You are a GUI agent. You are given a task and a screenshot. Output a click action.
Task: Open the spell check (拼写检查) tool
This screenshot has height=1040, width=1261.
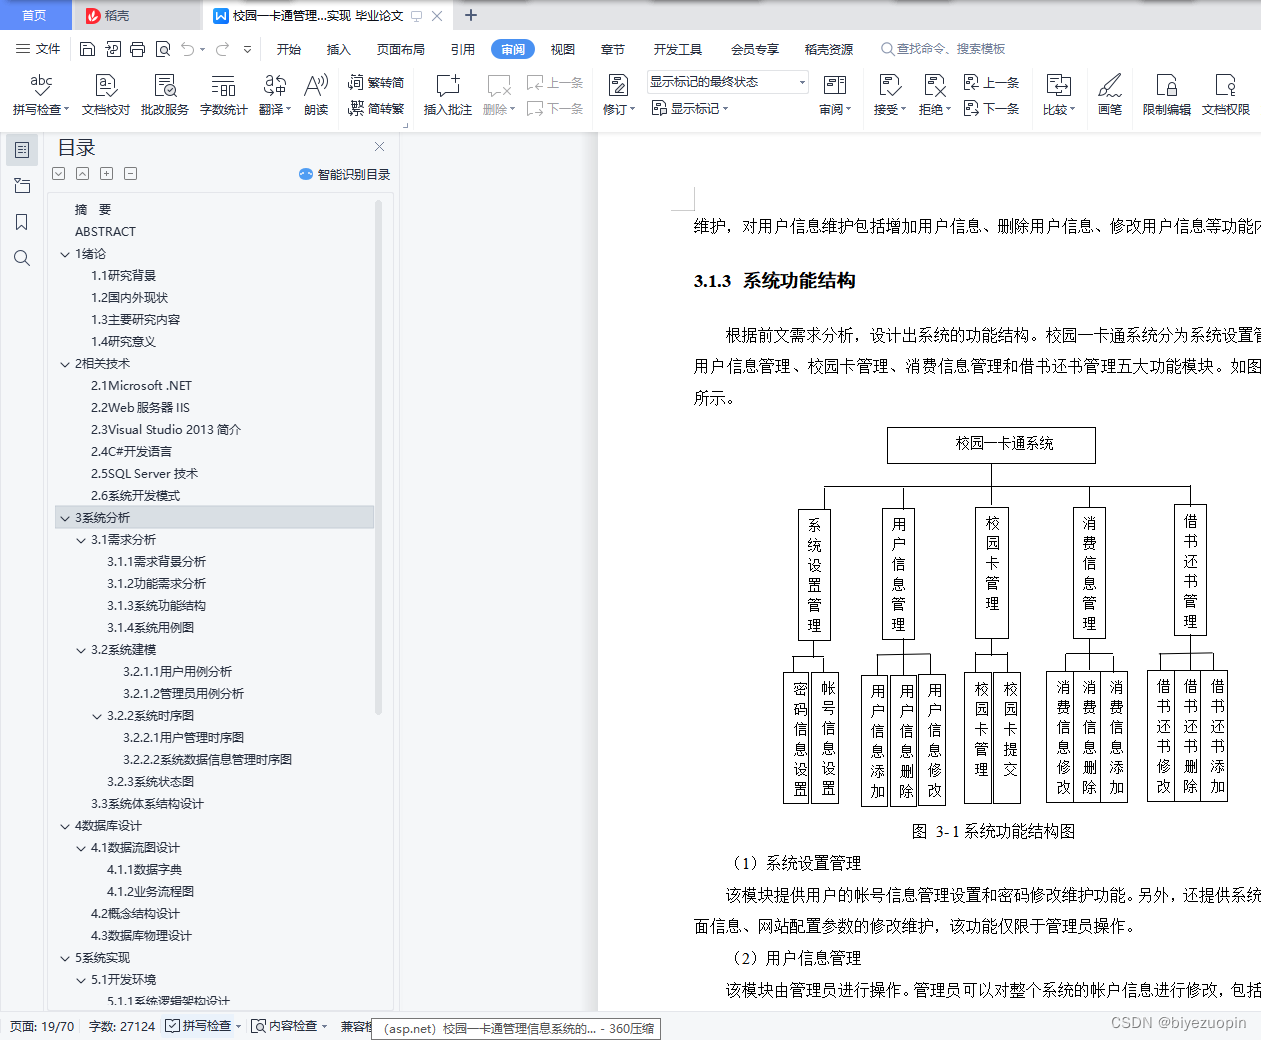41,95
